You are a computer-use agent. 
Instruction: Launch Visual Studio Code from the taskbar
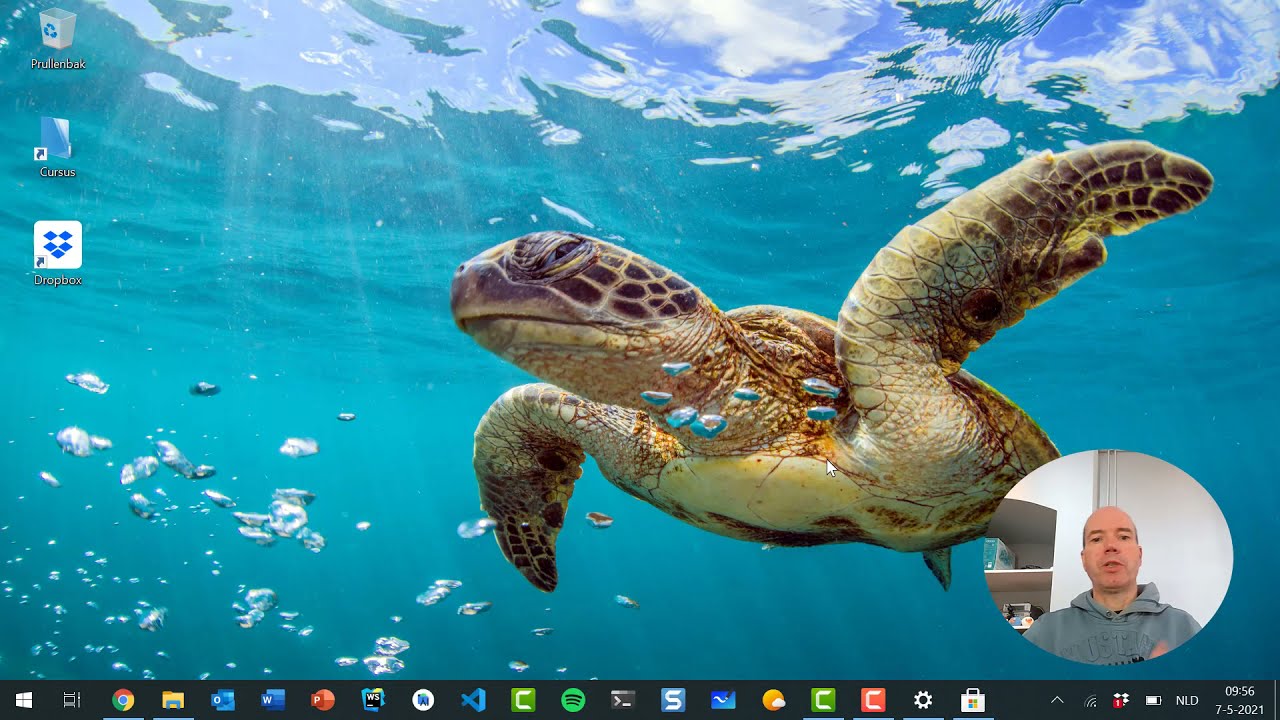click(x=473, y=700)
